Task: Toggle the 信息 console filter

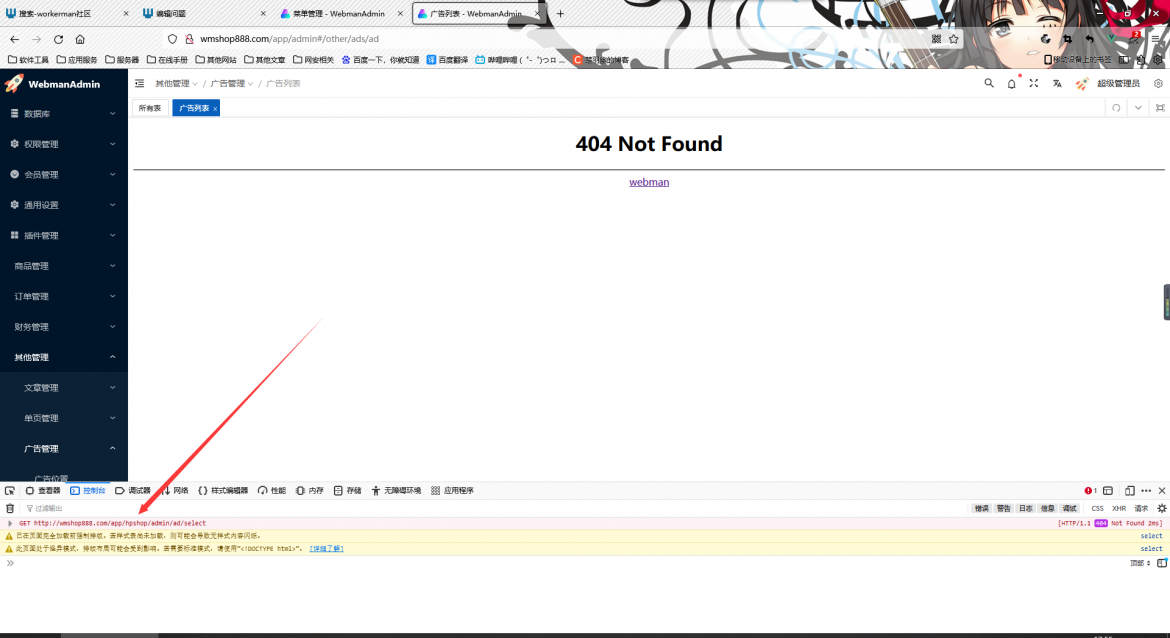Action: pos(1048,508)
